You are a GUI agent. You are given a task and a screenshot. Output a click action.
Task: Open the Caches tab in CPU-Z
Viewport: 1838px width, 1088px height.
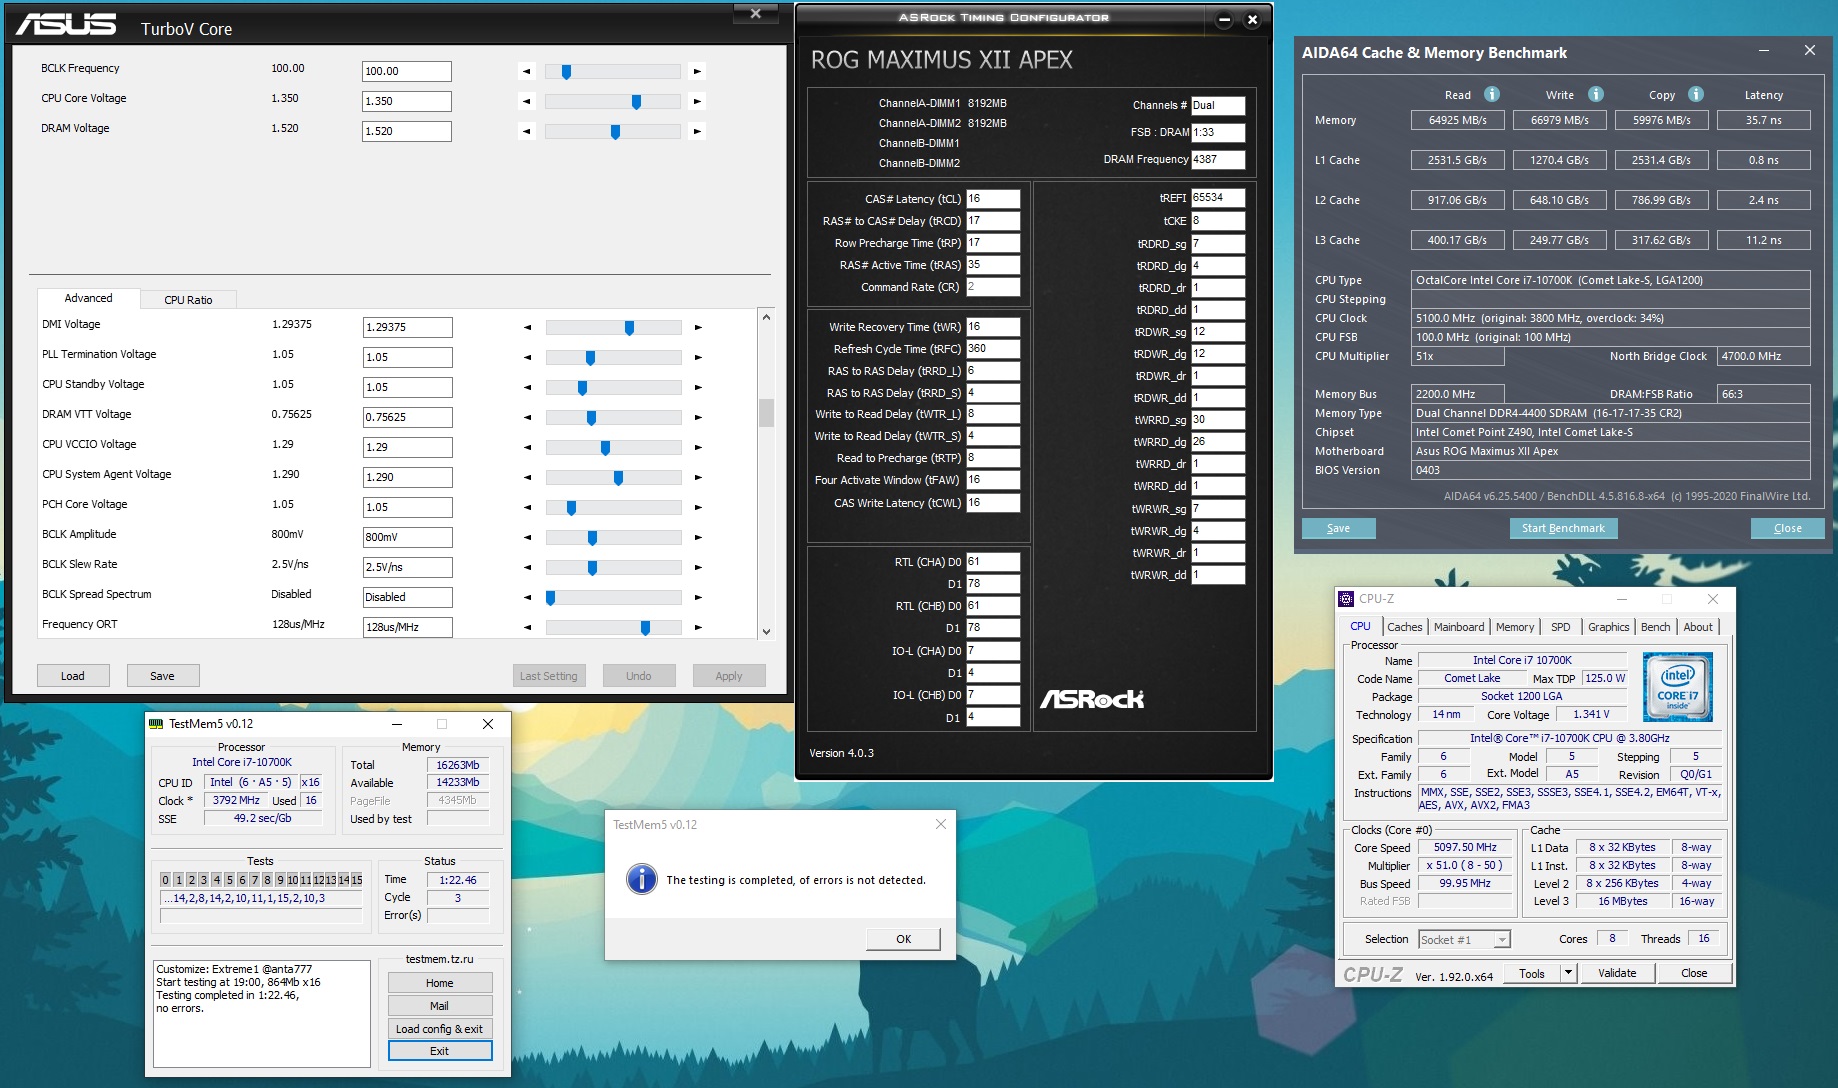[x=1404, y=627]
